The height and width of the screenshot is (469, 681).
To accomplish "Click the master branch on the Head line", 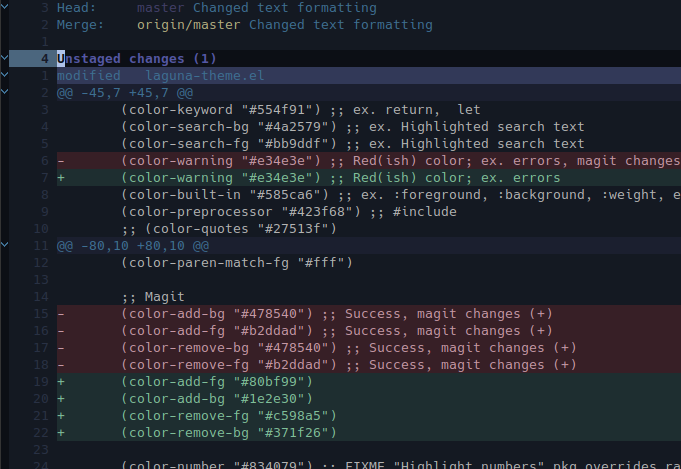I will pos(161,8).
